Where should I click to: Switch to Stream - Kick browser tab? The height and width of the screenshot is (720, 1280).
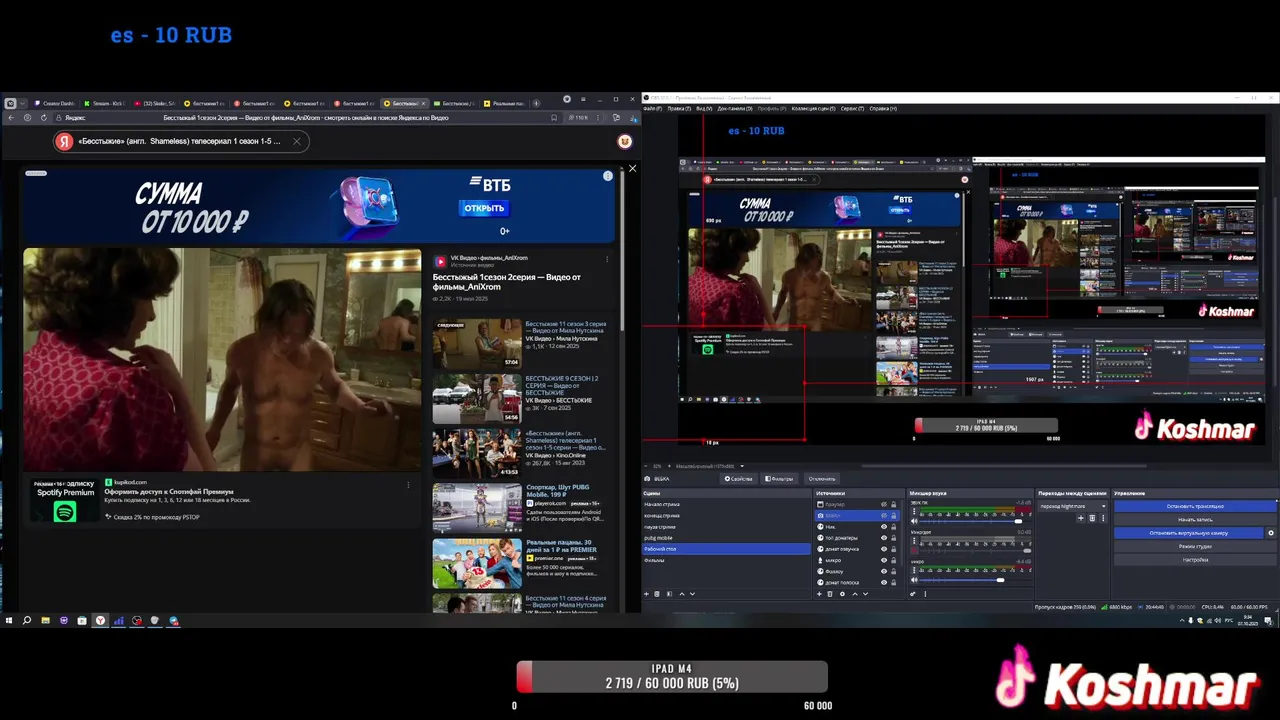tap(105, 102)
